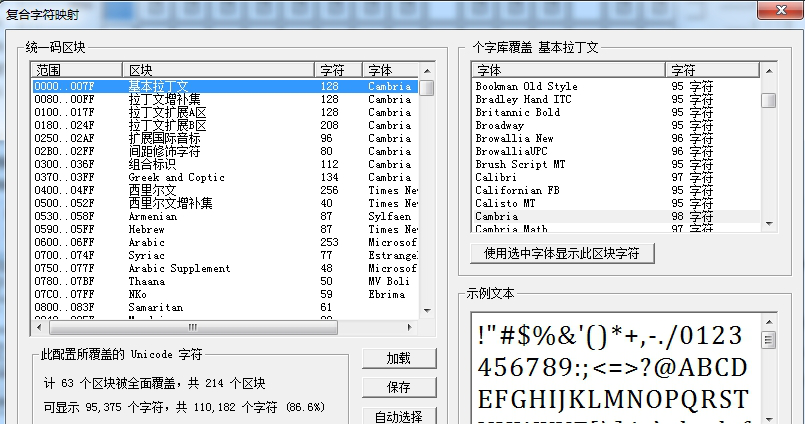Click right arrow of horizontal scrollbar

(409, 327)
